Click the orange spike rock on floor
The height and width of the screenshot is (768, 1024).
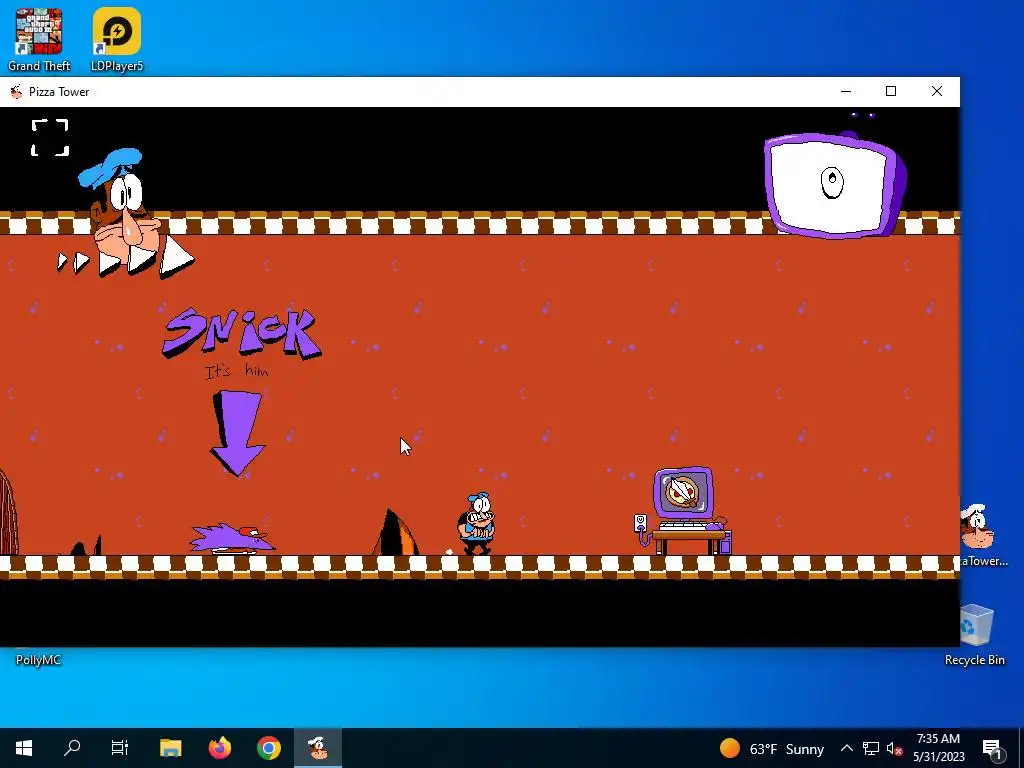pyautogui.click(x=396, y=532)
